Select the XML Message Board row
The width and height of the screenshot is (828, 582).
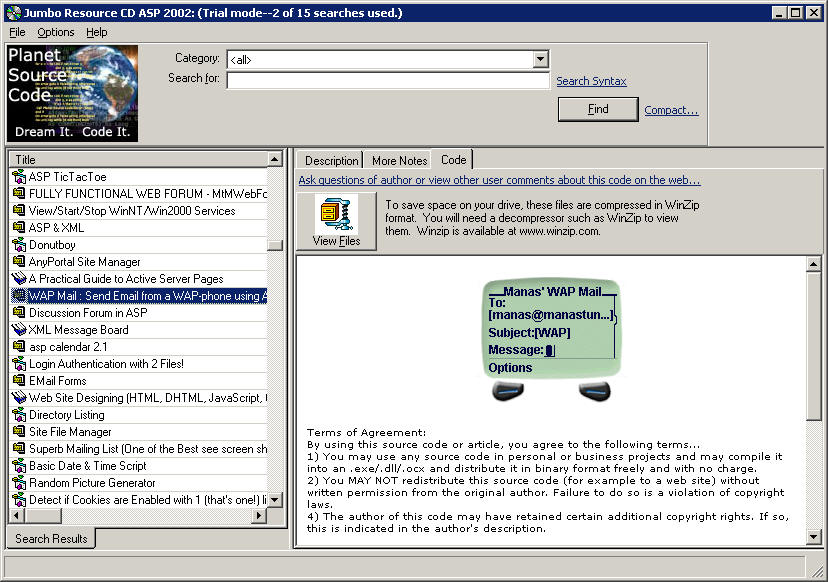point(139,330)
